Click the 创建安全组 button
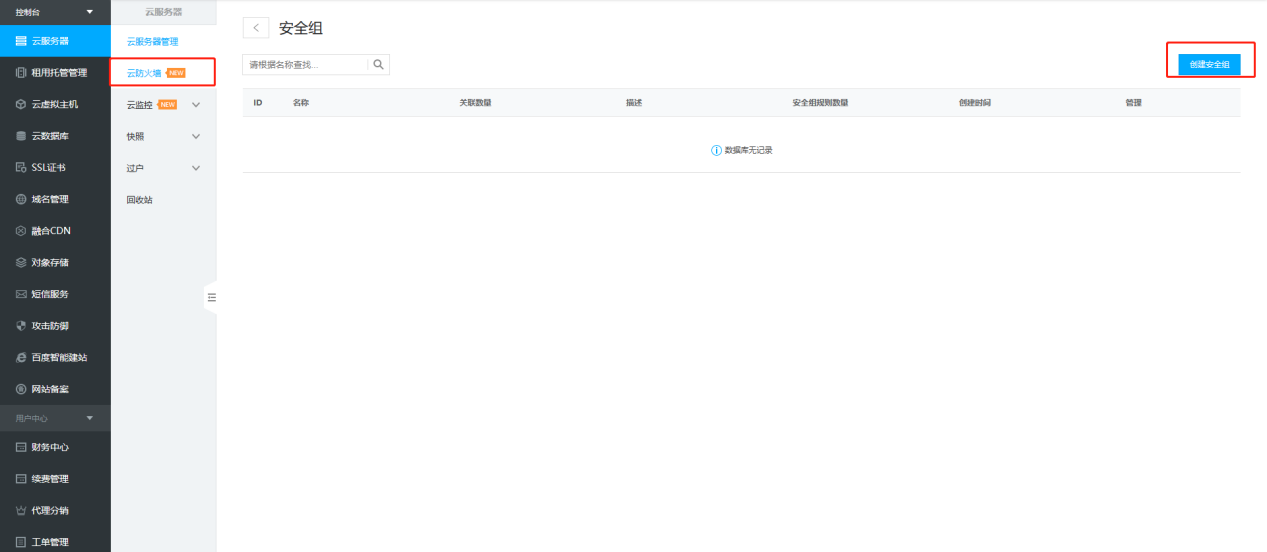The height and width of the screenshot is (552, 1267). 1208,64
